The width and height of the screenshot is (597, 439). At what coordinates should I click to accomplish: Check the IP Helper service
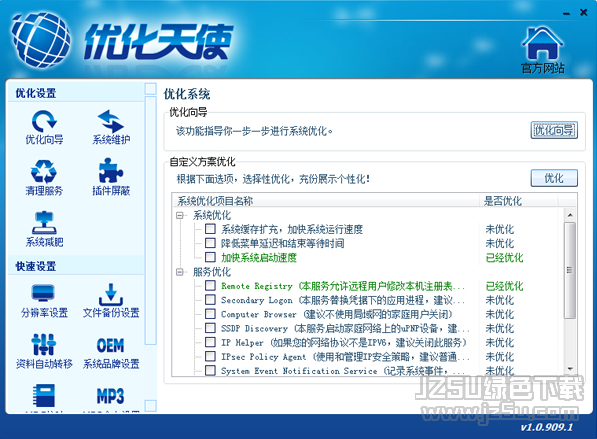[210, 342]
